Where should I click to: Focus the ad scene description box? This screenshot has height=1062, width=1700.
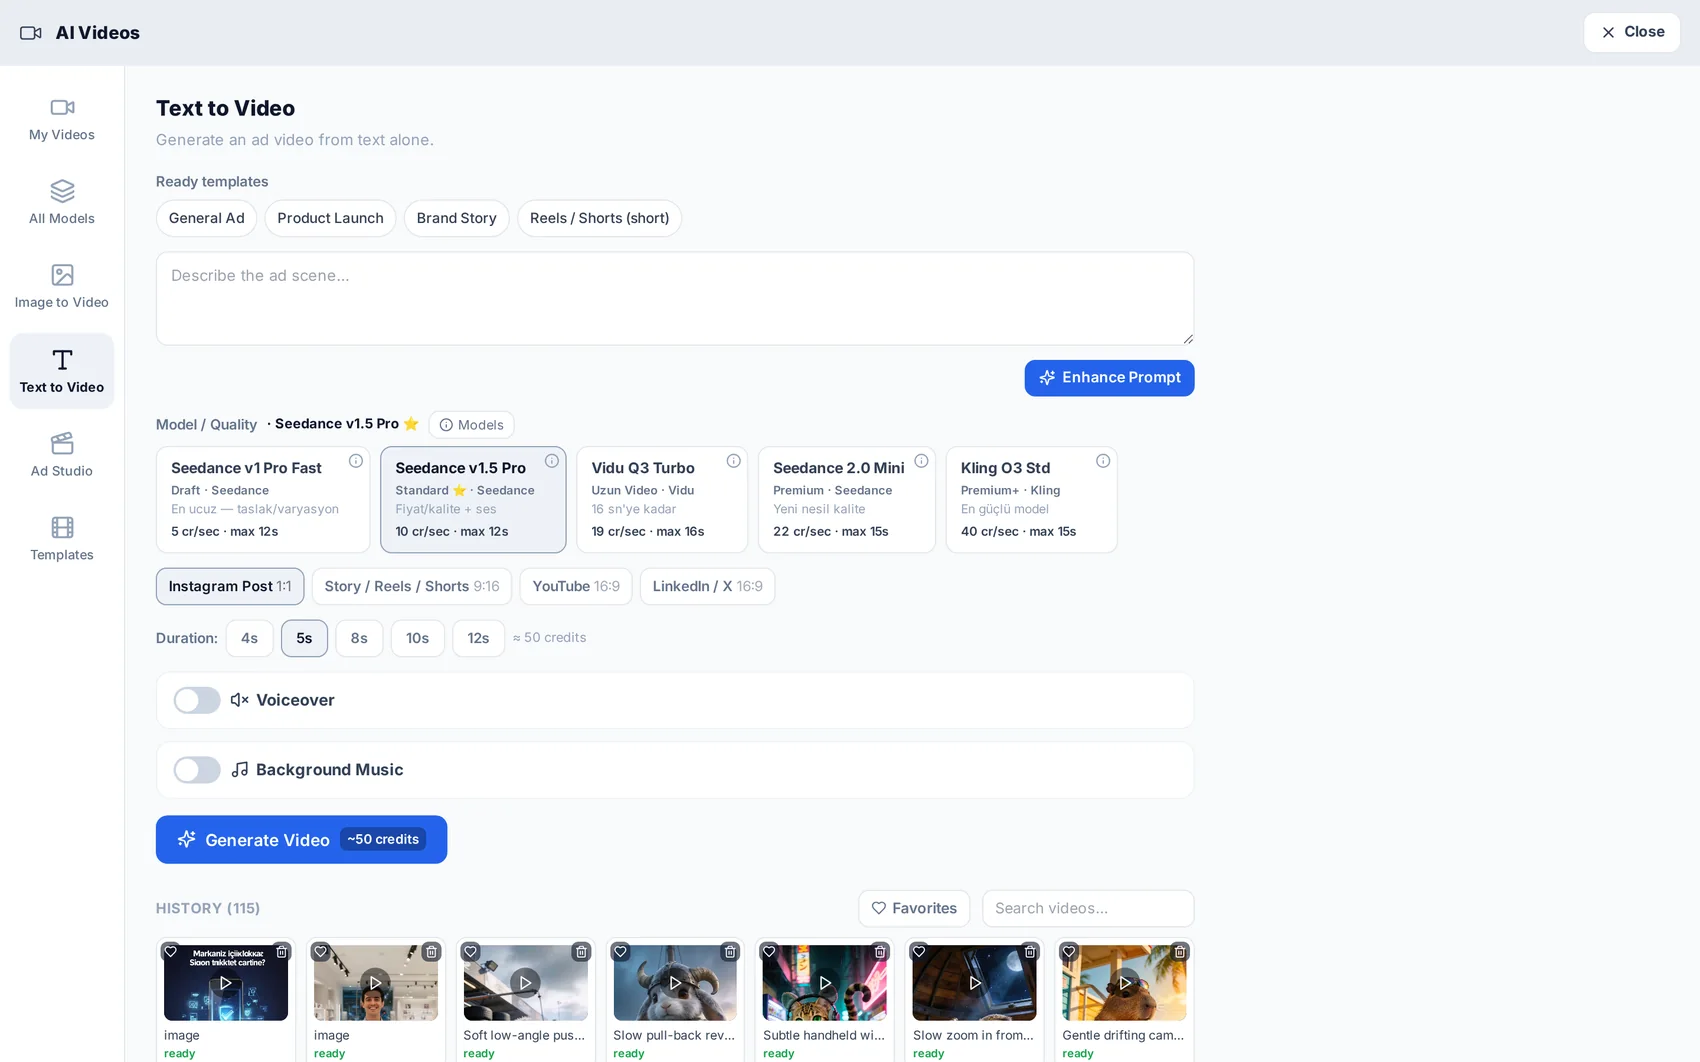pos(675,298)
